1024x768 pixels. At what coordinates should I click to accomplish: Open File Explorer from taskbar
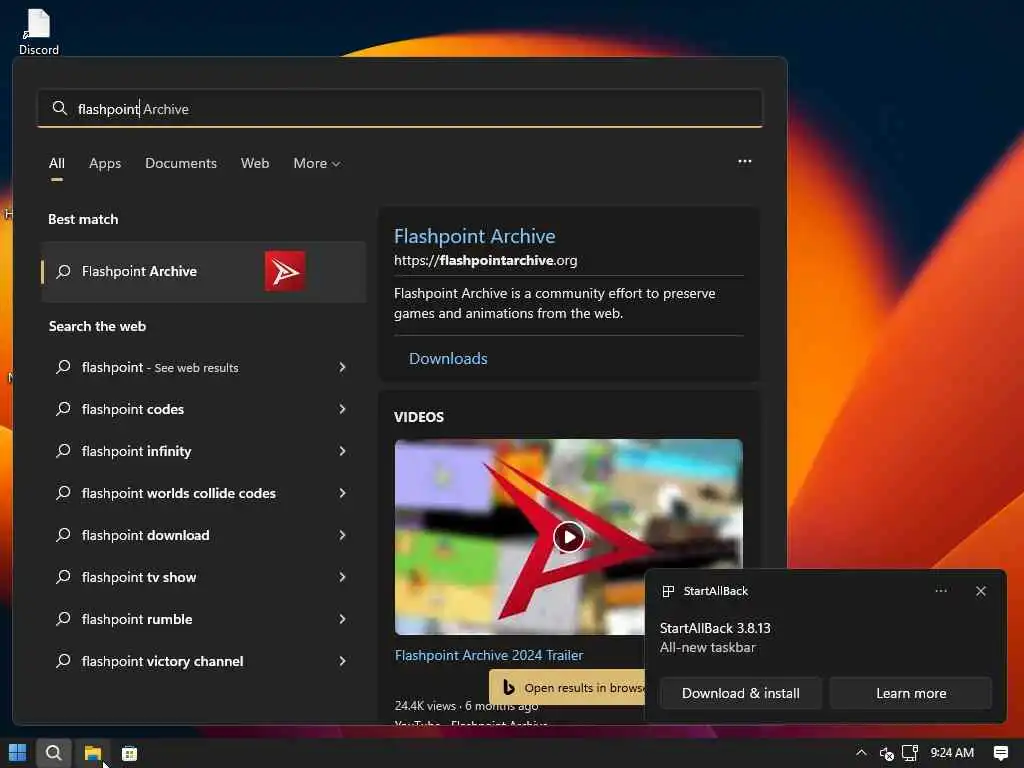93,753
